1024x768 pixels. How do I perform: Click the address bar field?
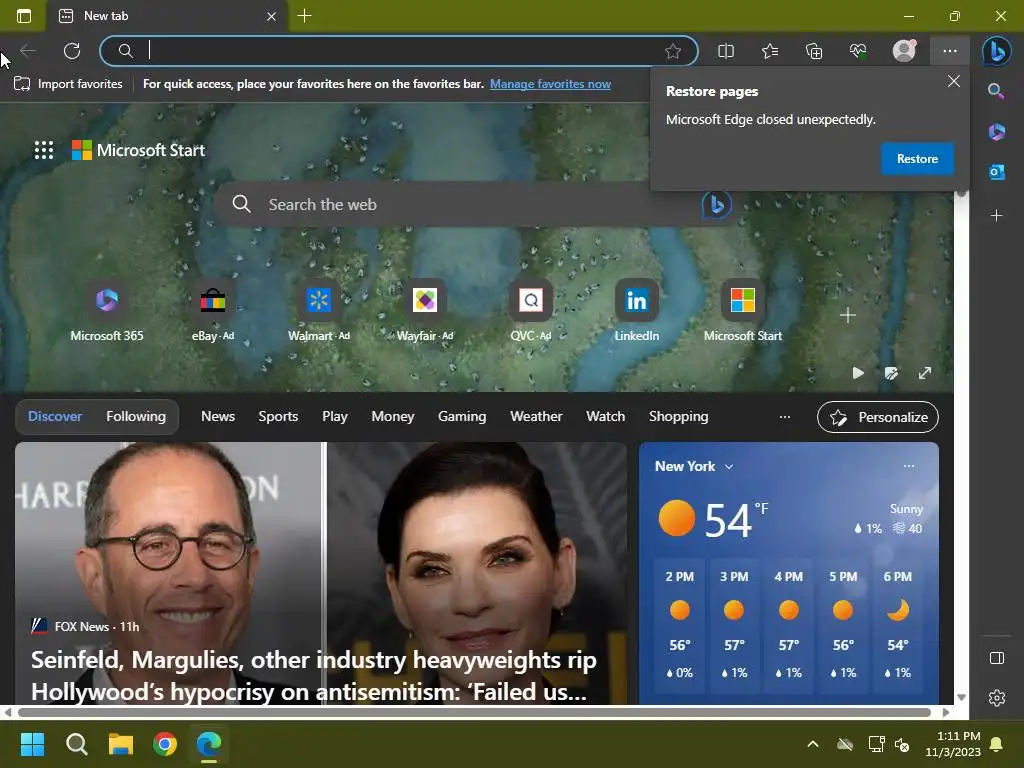[399, 51]
